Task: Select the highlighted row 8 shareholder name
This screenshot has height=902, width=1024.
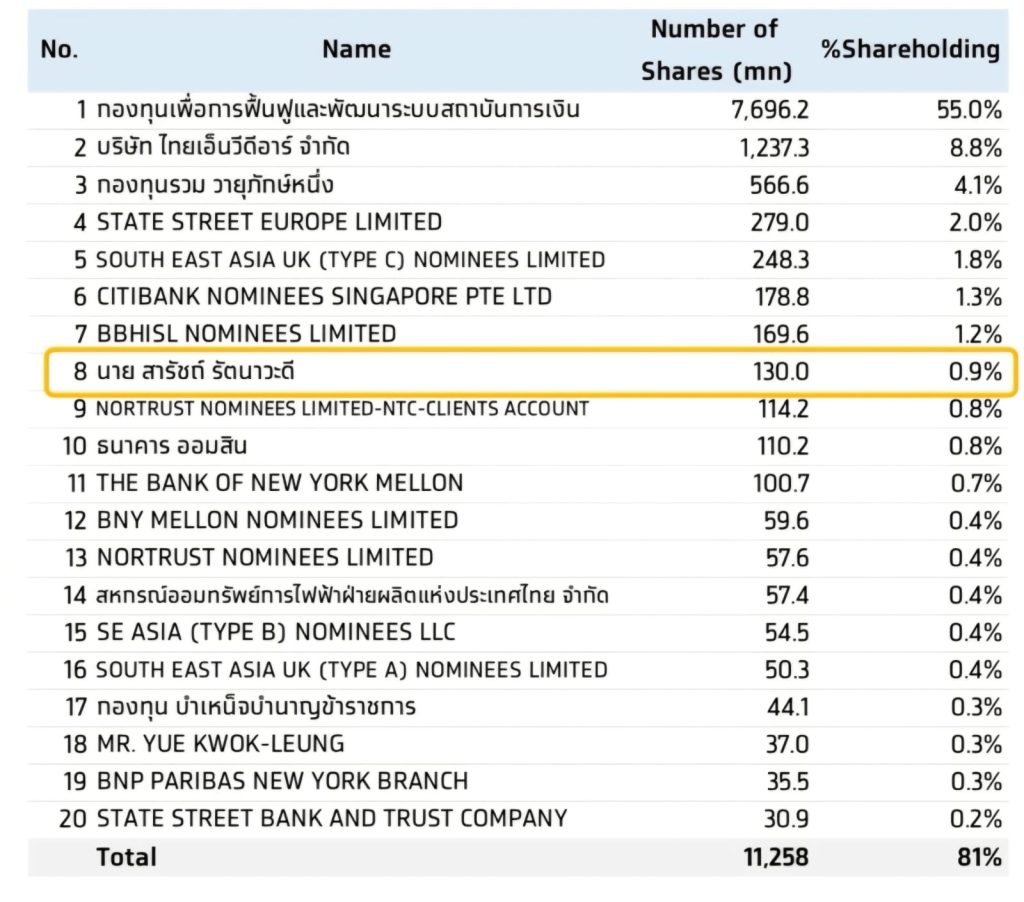Action: click(x=196, y=372)
